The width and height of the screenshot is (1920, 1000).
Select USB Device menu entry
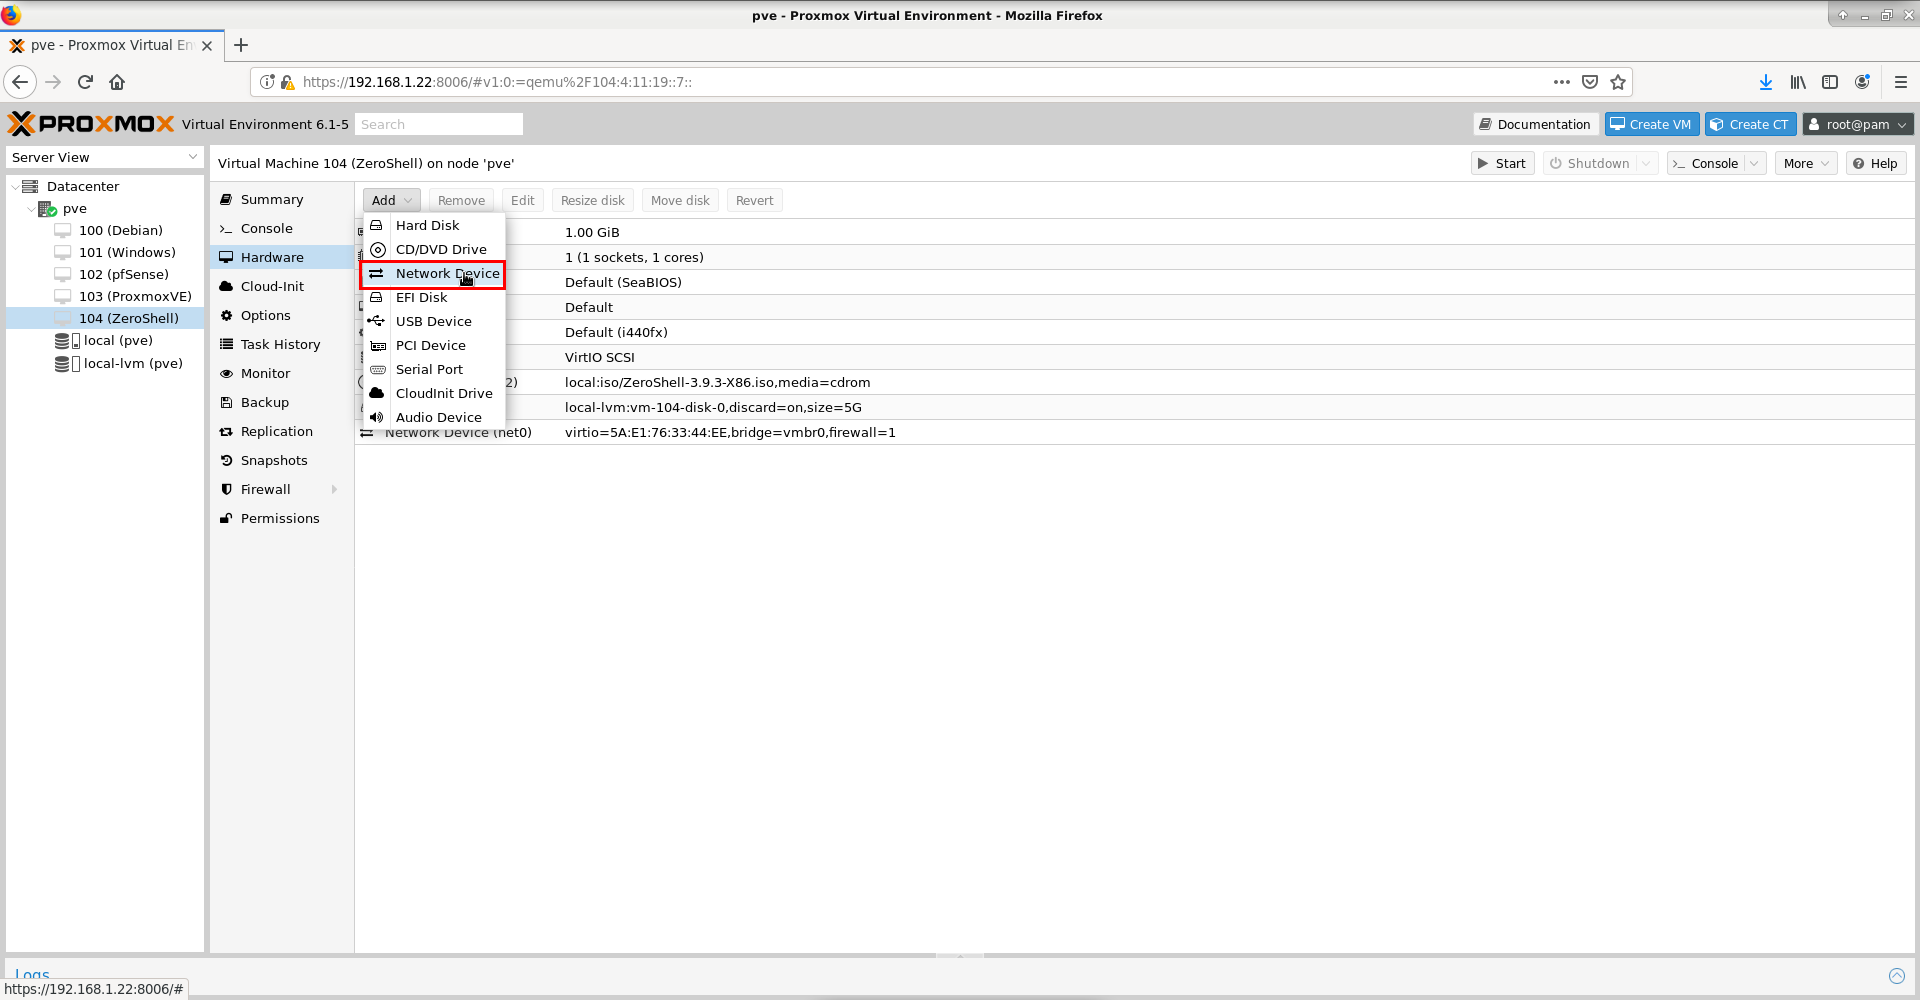[433, 321]
